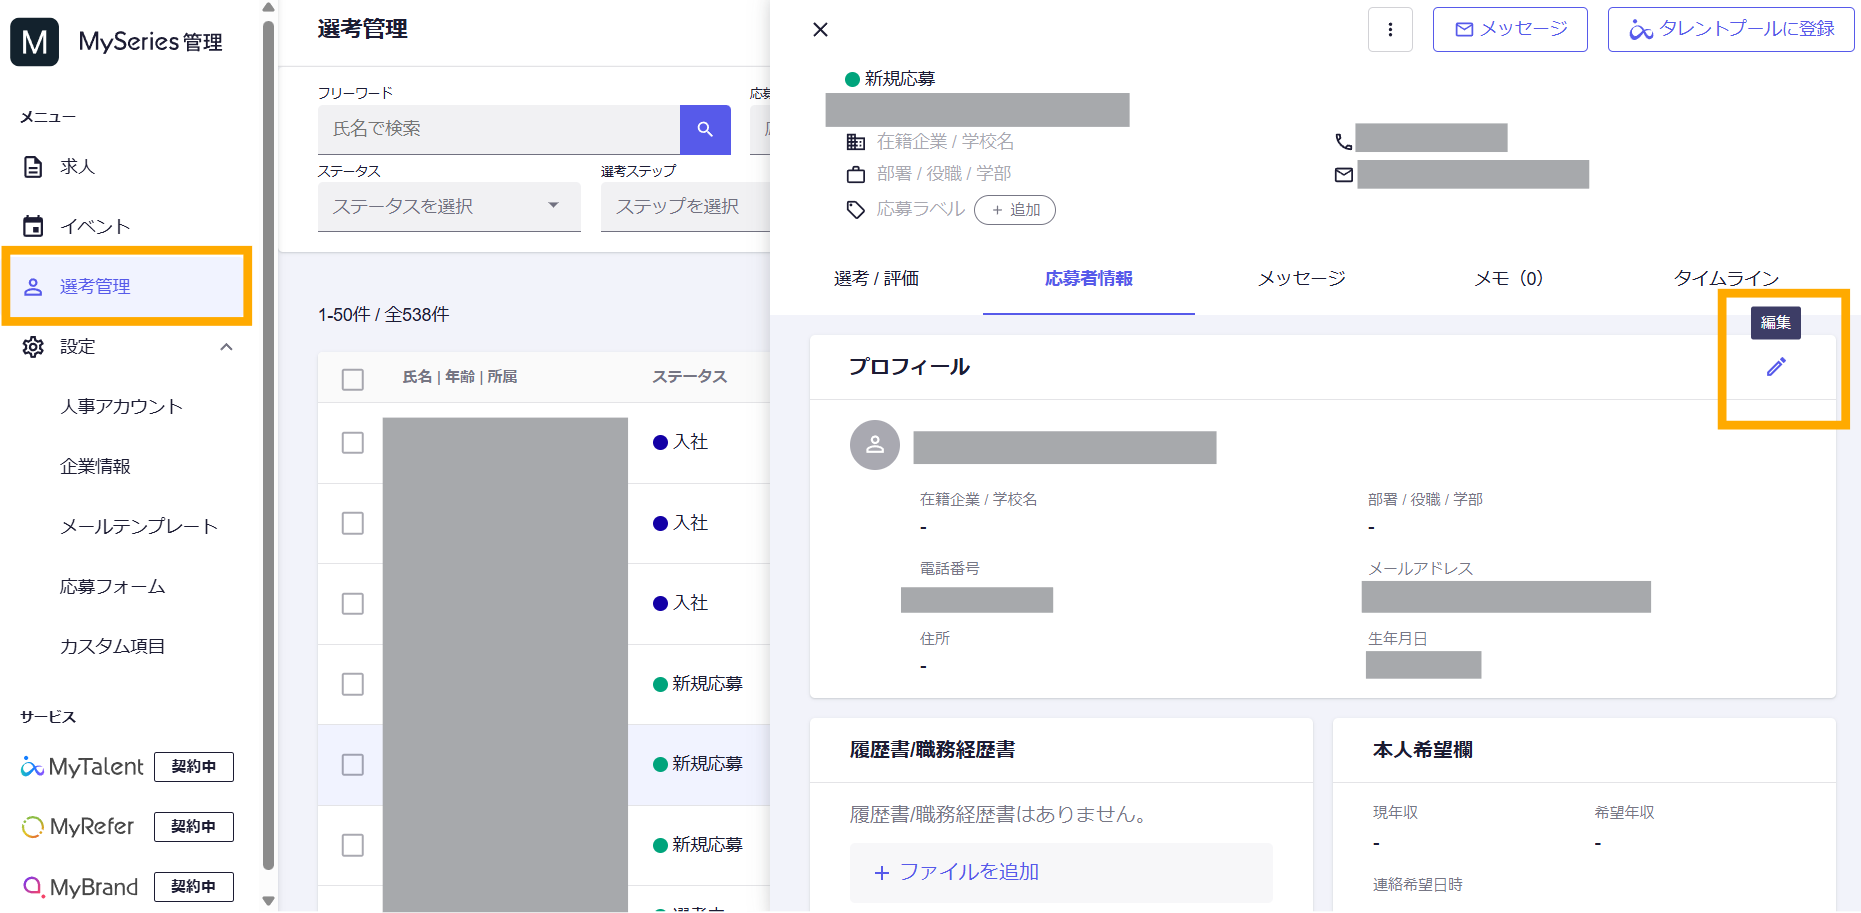Image resolution: width=1861 pixels, height=913 pixels.
Task: Open 求人 from the sidebar menu
Action: tap(77, 167)
